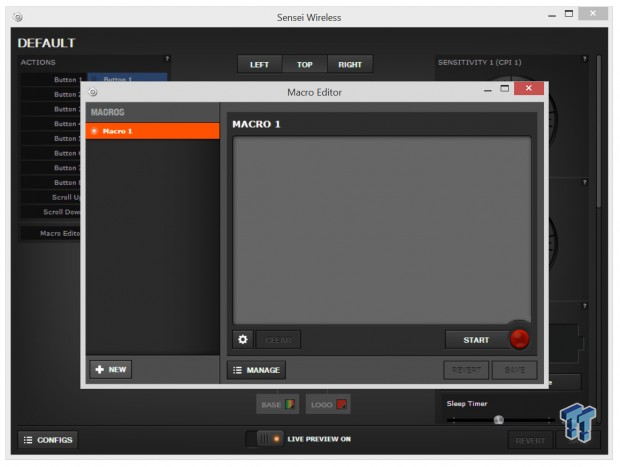Viewport: 620px width, 467px height.
Task: Minimize the Macro Editor window
Action: pyautogui.click(x=488, y=90)
